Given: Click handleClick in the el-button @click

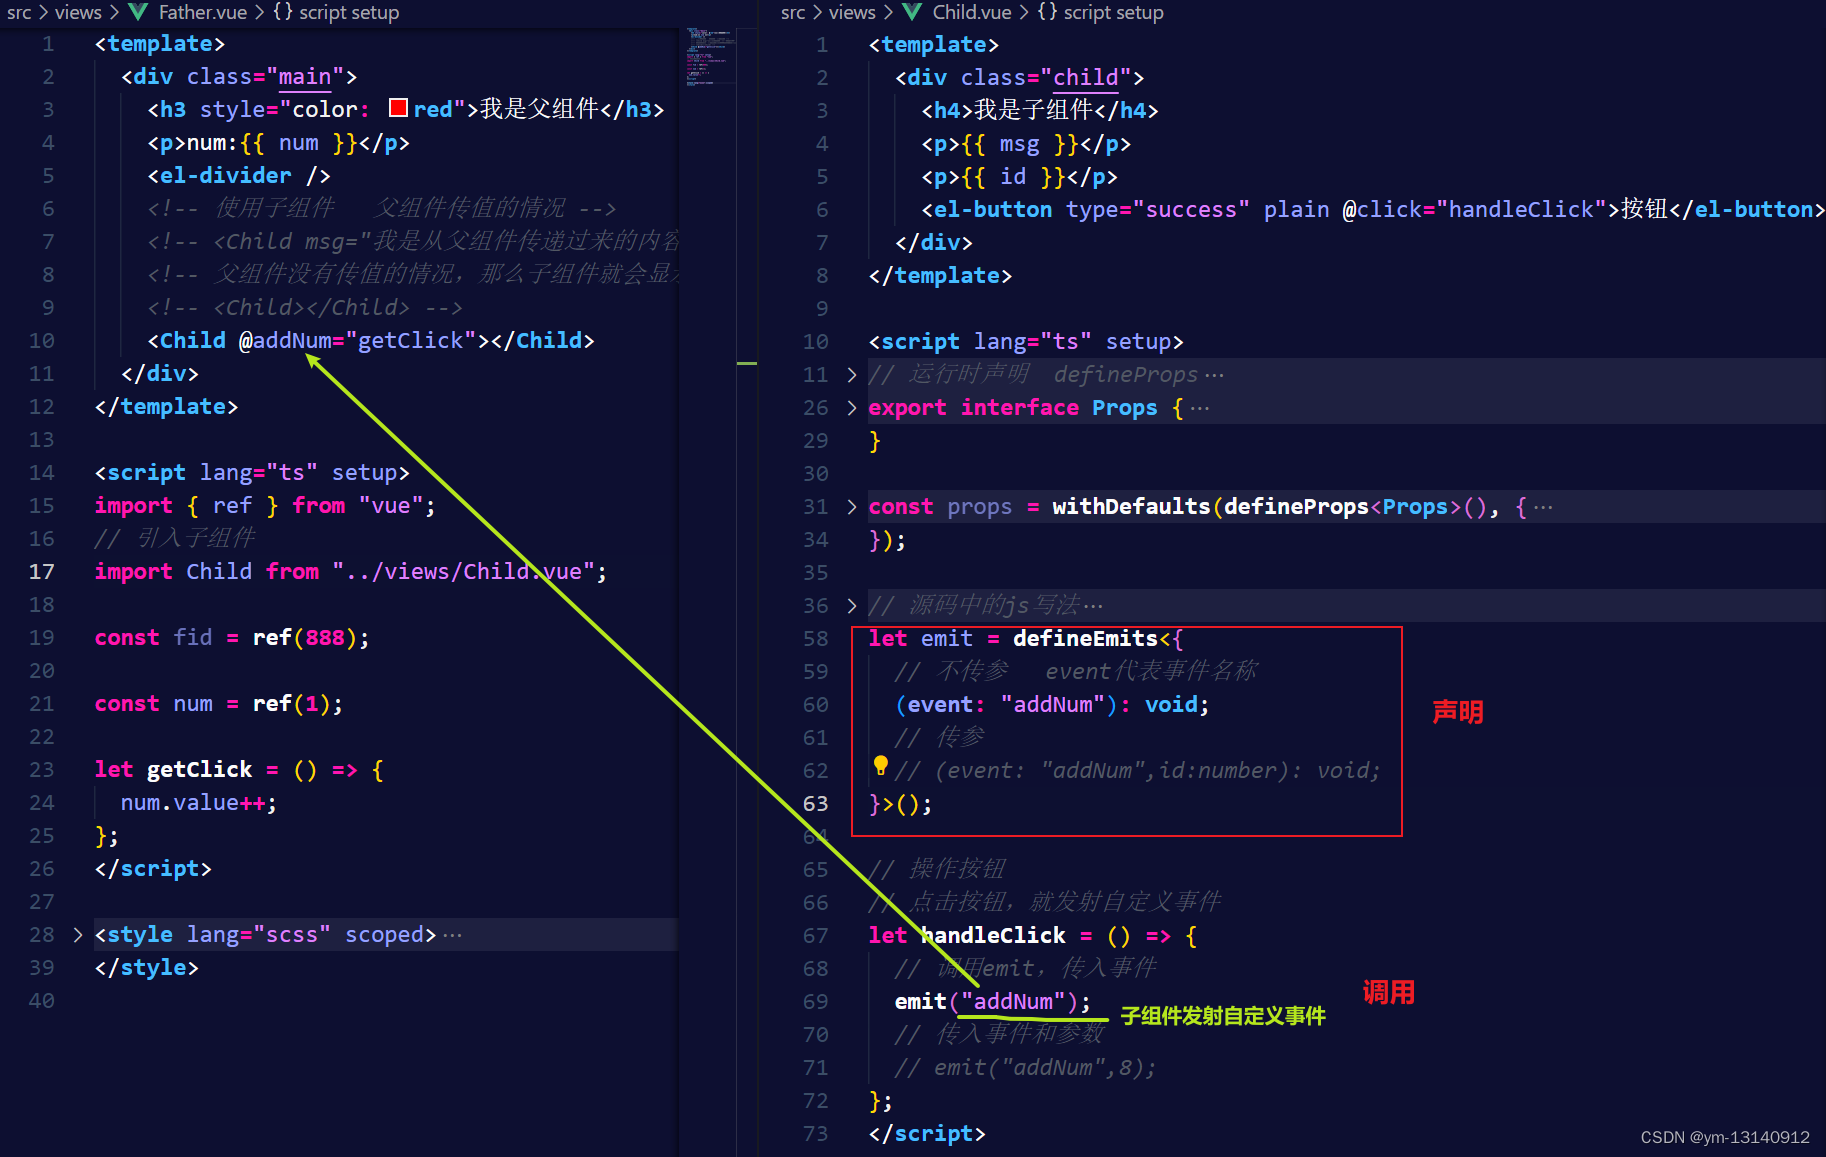Looking at the screenshot, I should click(1520, 210).
